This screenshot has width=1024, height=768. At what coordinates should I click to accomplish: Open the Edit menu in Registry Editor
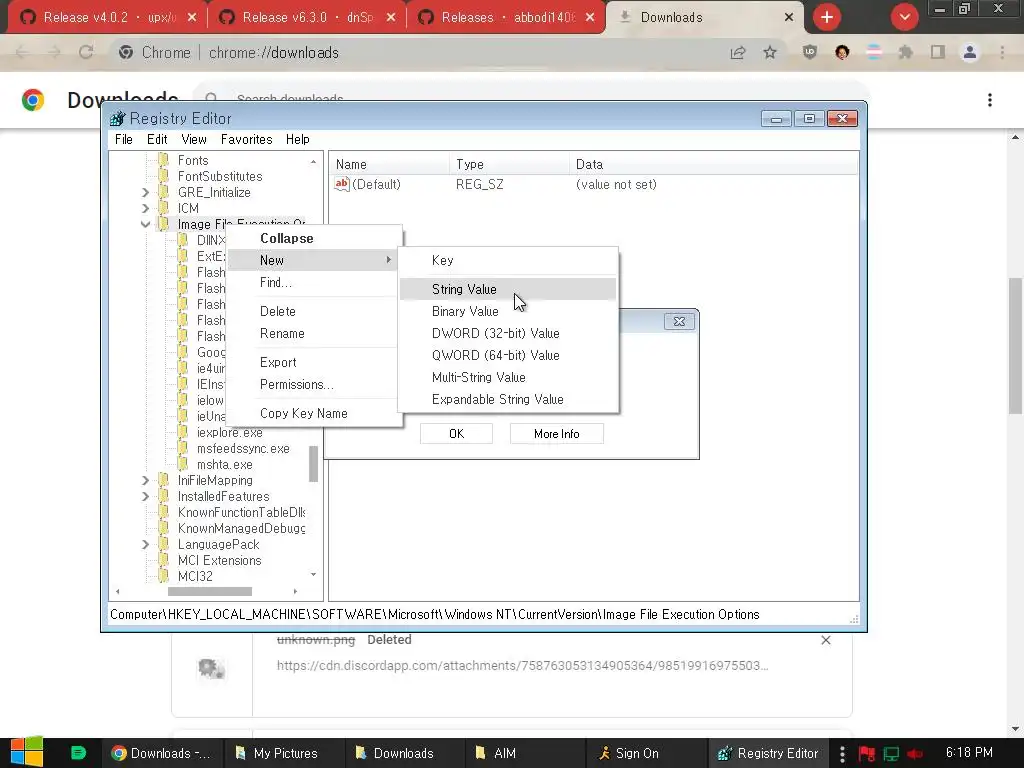157,139
